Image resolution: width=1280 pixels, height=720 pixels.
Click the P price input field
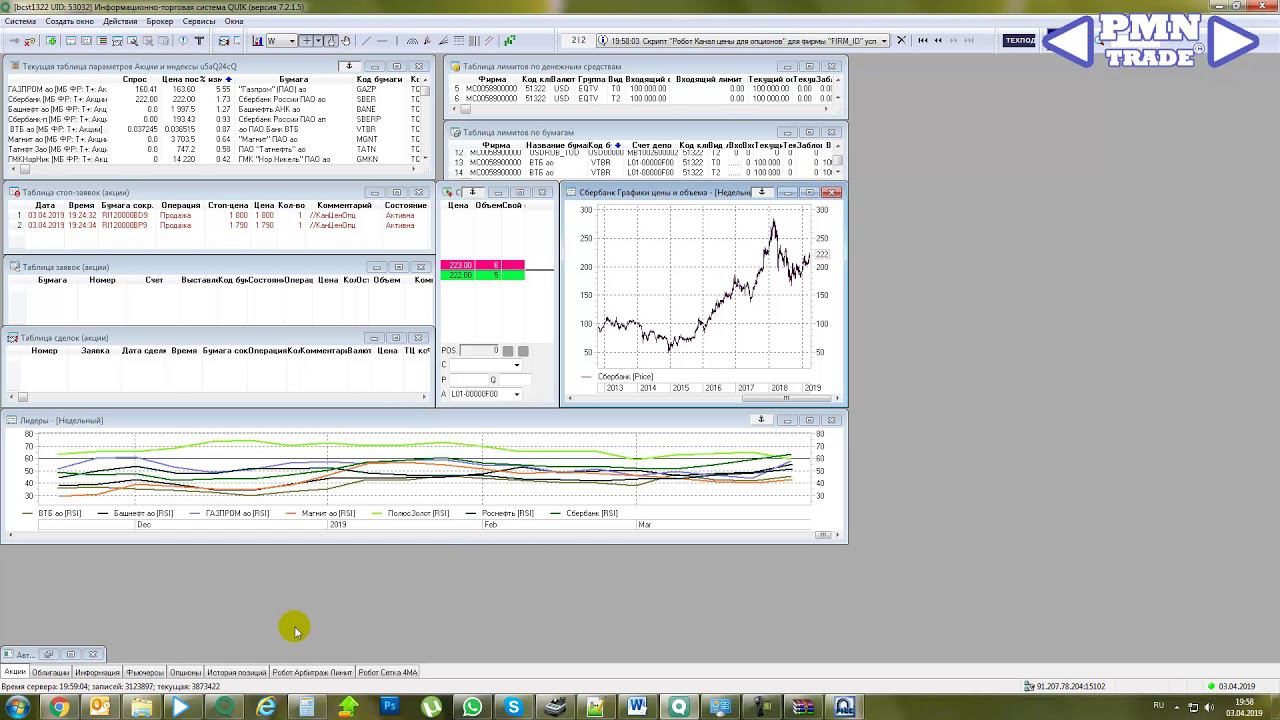pos(473,380)
